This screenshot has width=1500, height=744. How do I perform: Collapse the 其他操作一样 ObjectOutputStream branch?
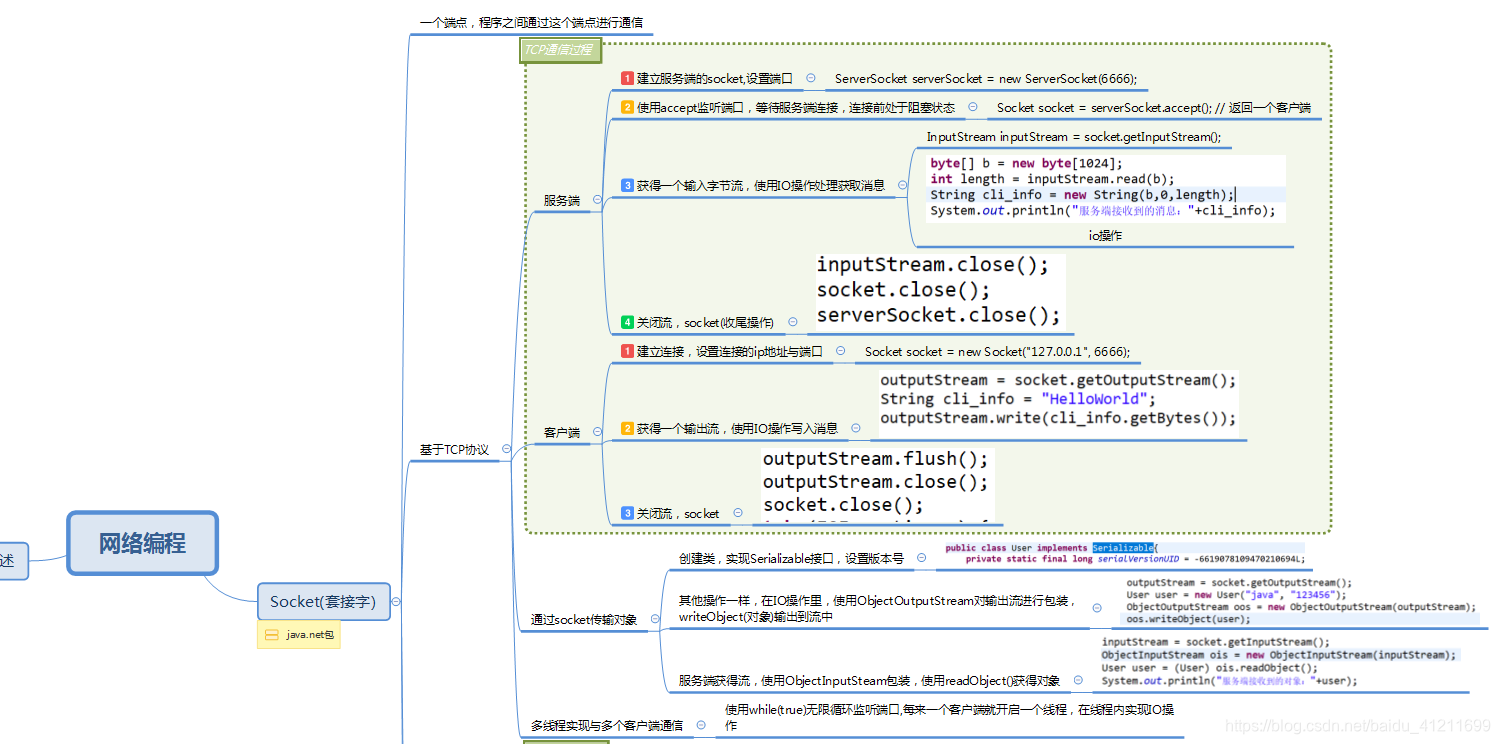(x=1098, y=608)
